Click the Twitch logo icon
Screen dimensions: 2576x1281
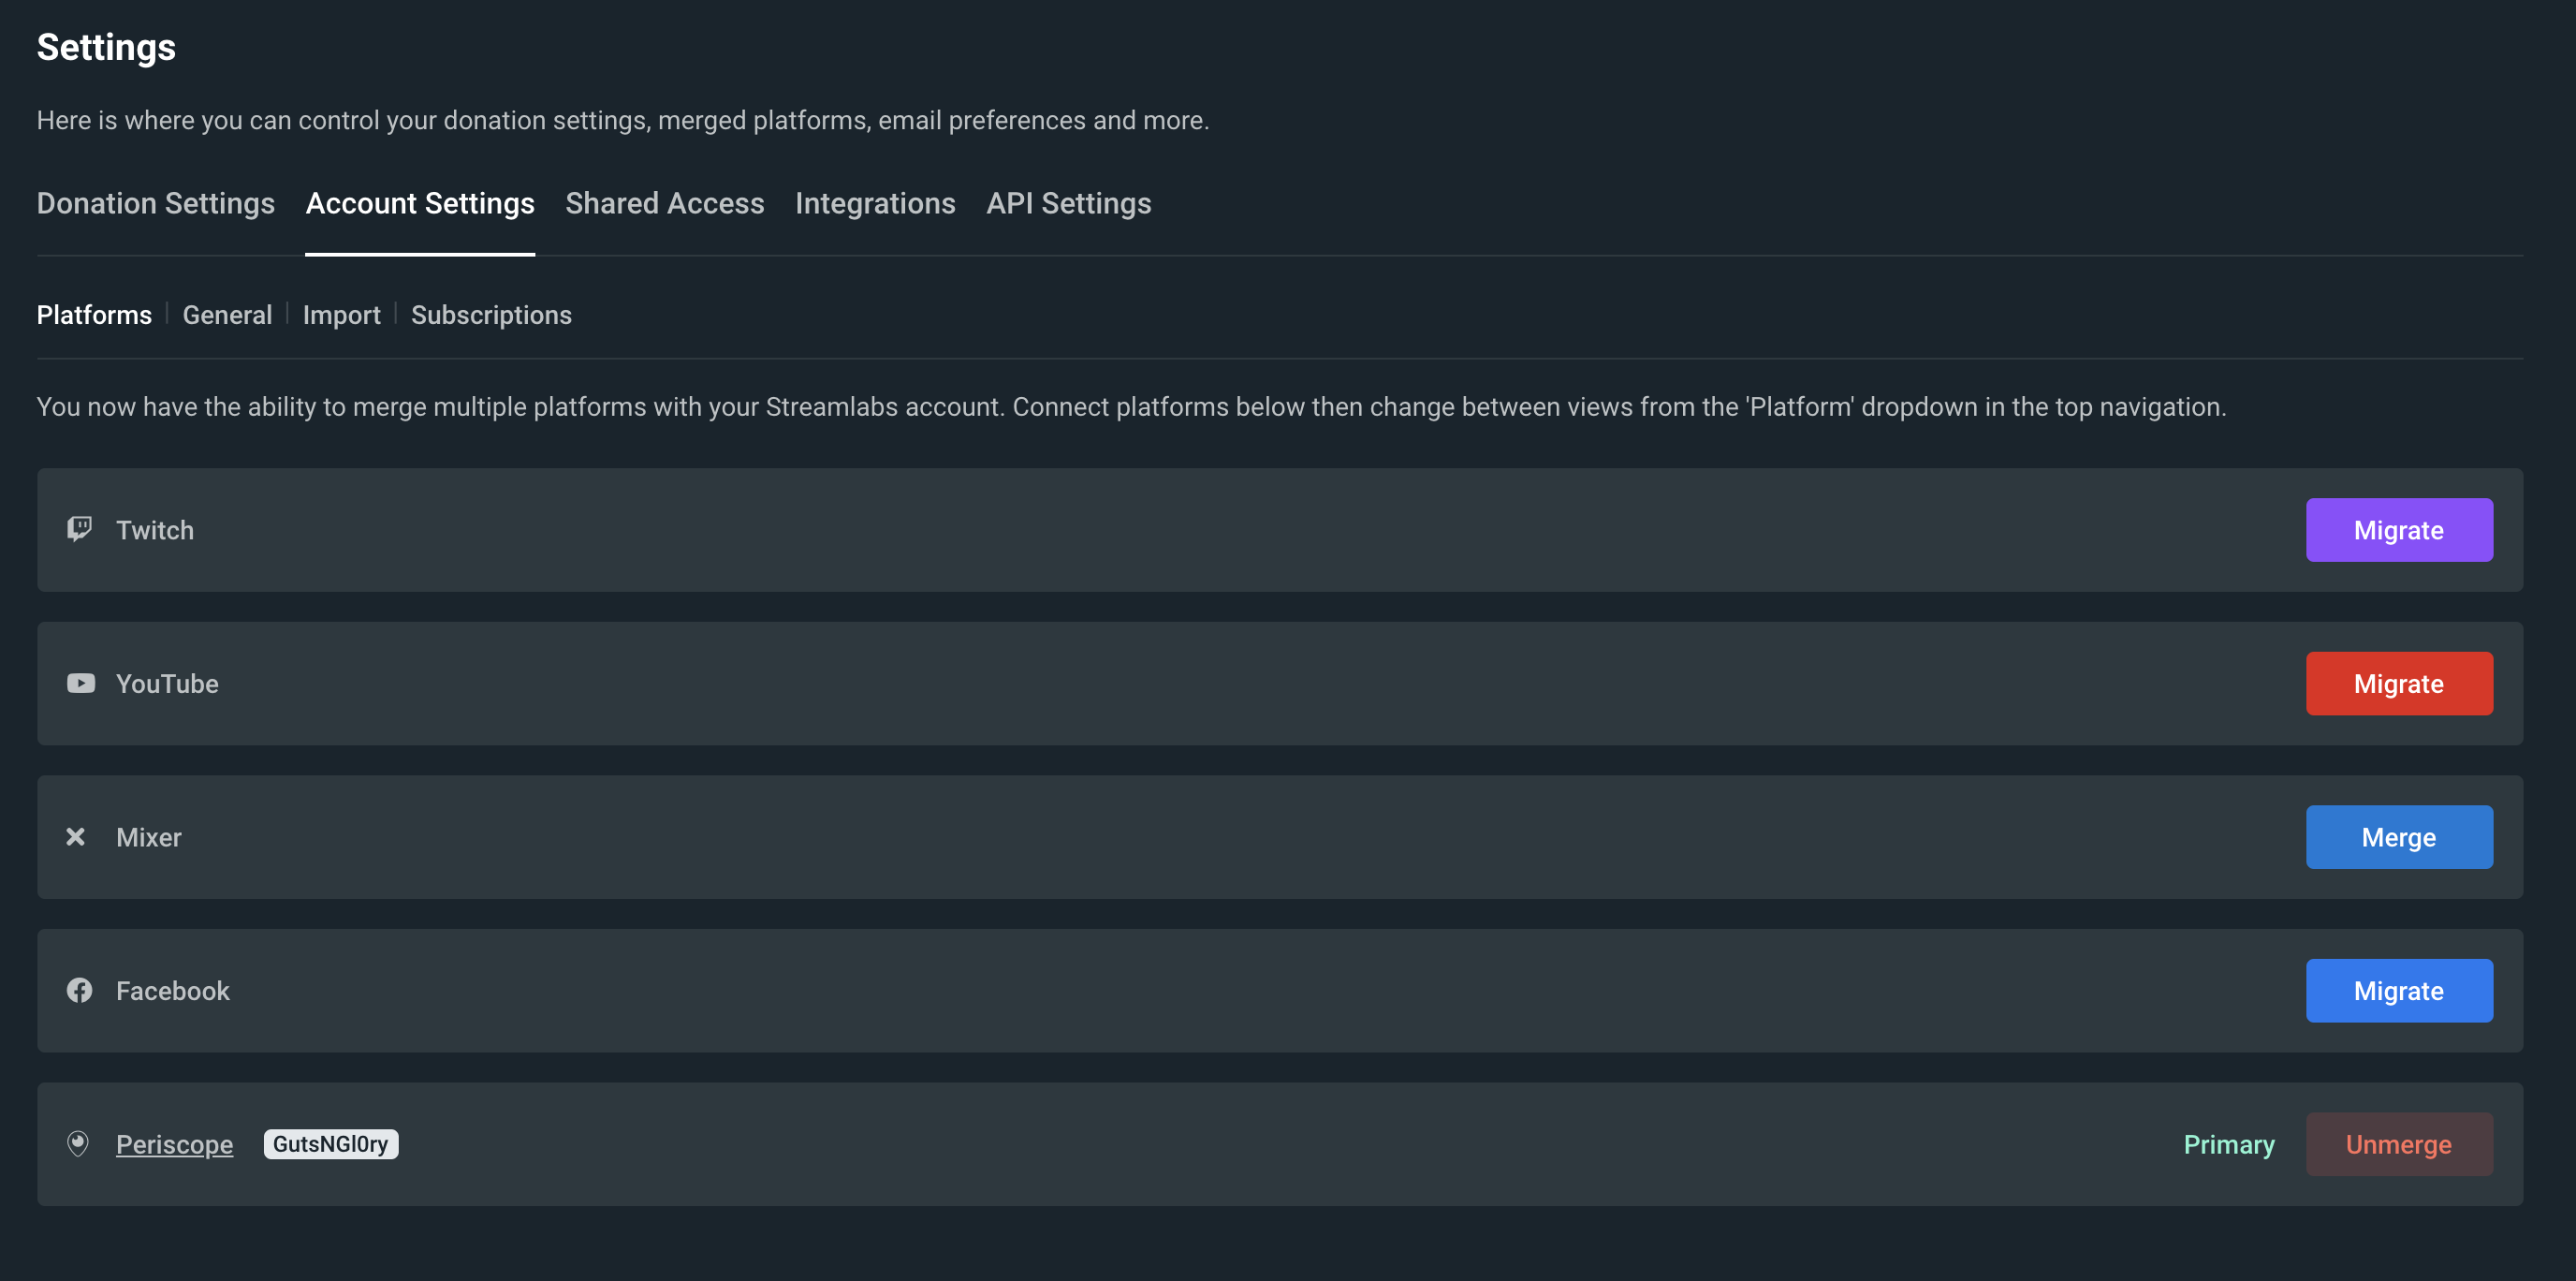click(79, 529)
